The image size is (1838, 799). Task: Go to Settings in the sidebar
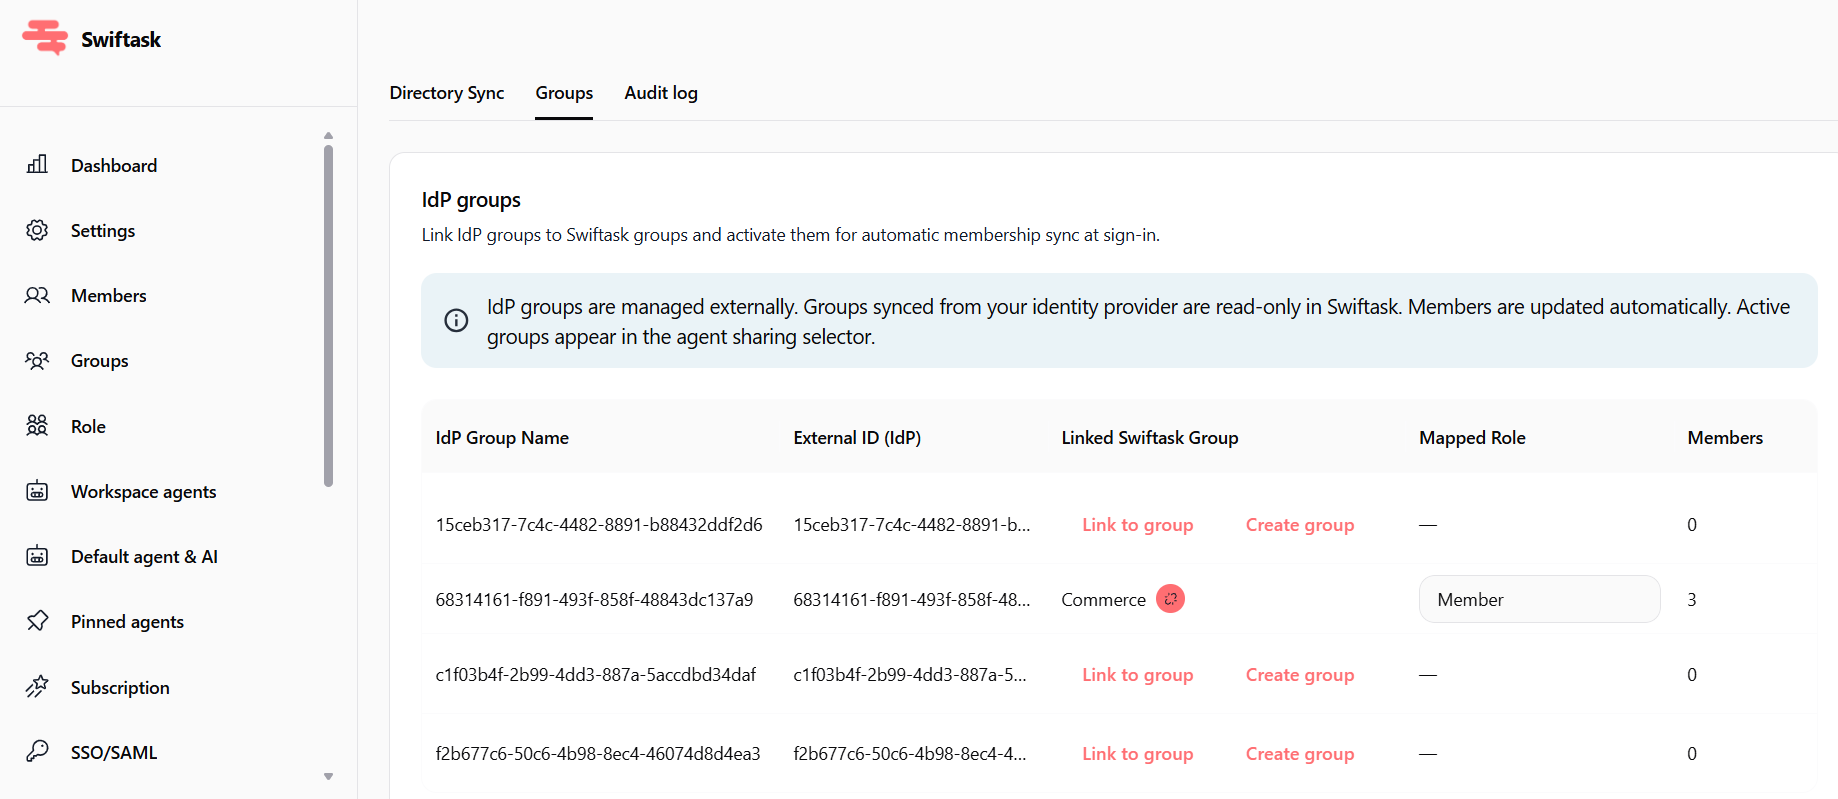click(x=103, y=230)
